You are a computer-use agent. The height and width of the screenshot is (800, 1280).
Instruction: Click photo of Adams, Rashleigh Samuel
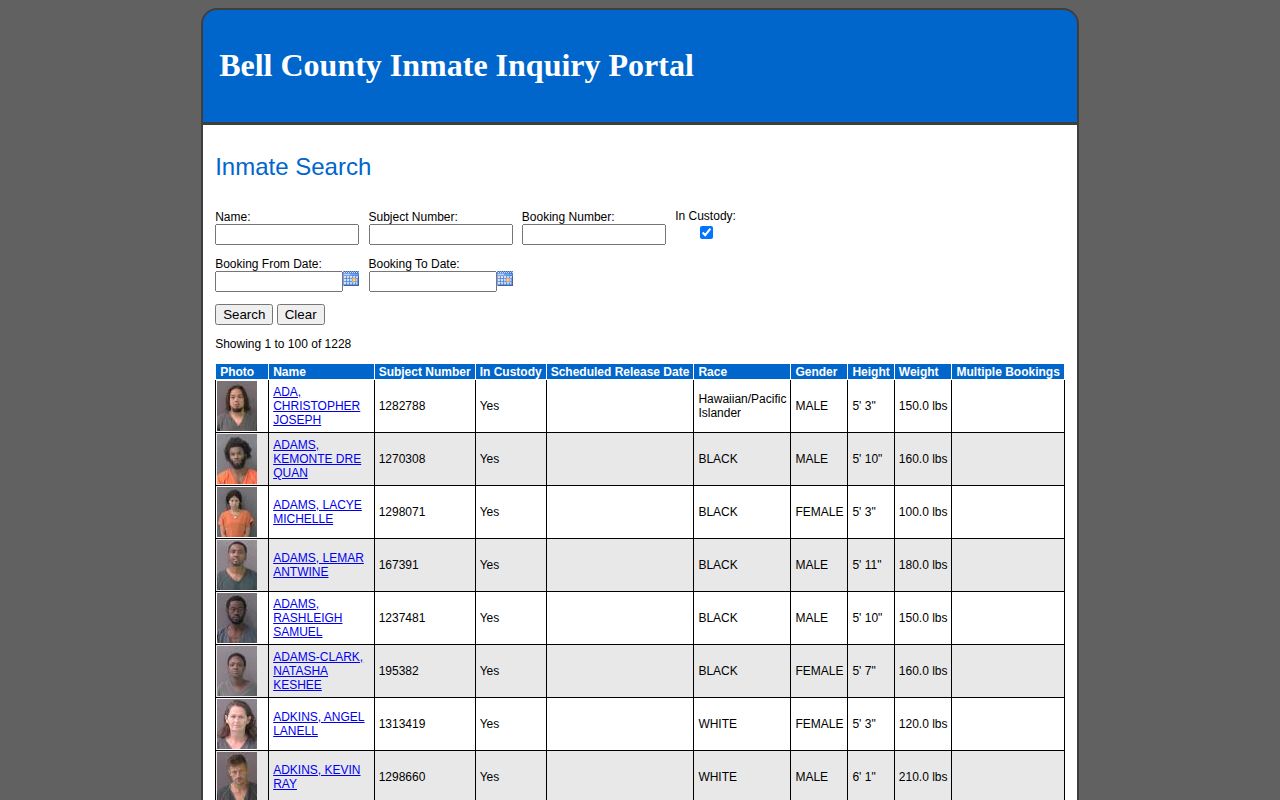237,618
